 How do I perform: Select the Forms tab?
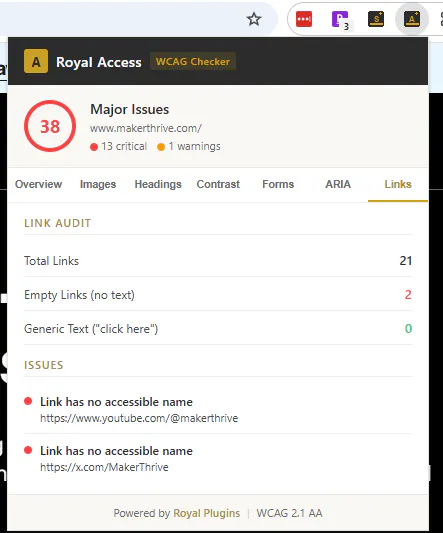tap(278, 184)
